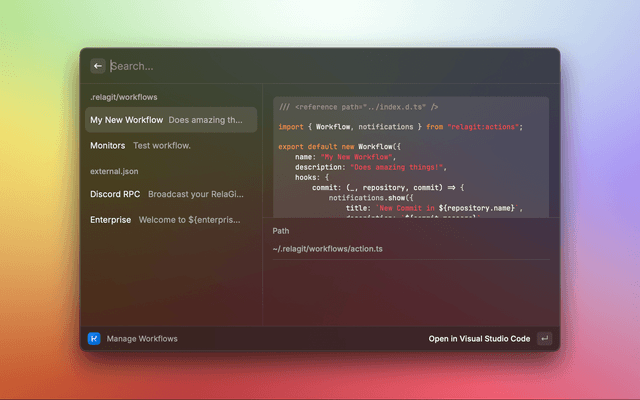Click the .relagit/workflows section header
The height and width of the screenshot is (400, 640).
124,97
